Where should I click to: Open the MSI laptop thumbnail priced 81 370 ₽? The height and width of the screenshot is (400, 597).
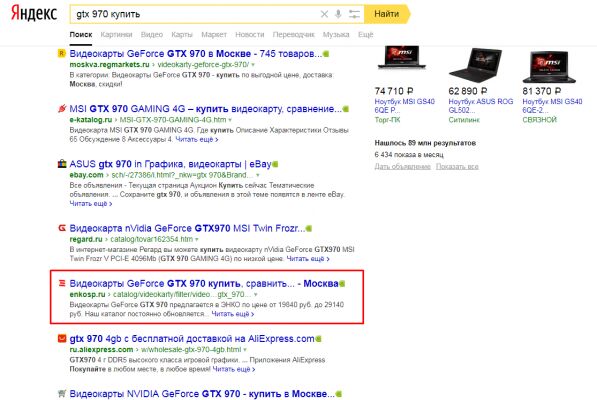549,67
